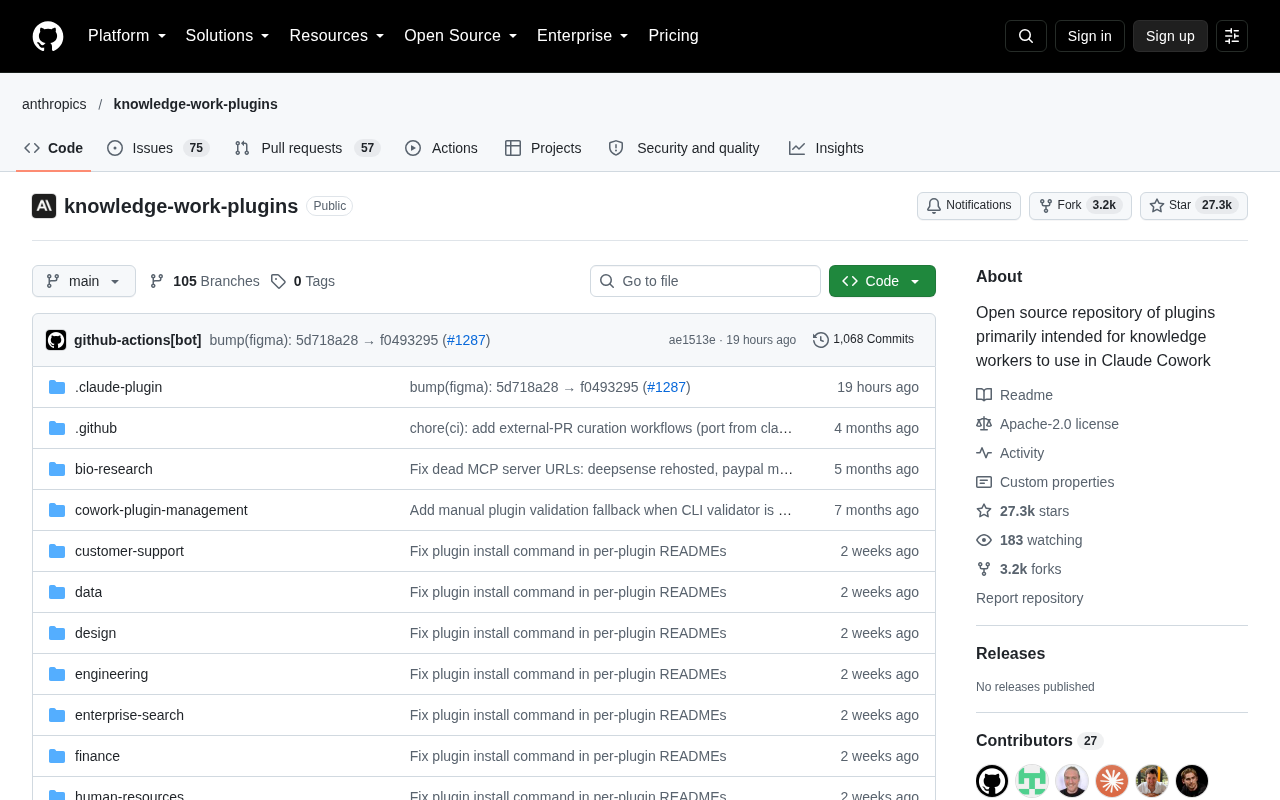Switch to the Issues tab
Image resolution: width=1280 pixels, height=800 pixels.
pos(158,148)
